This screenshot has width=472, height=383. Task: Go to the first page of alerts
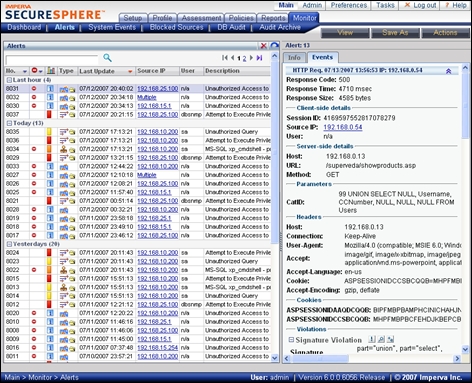coord(225,58)
